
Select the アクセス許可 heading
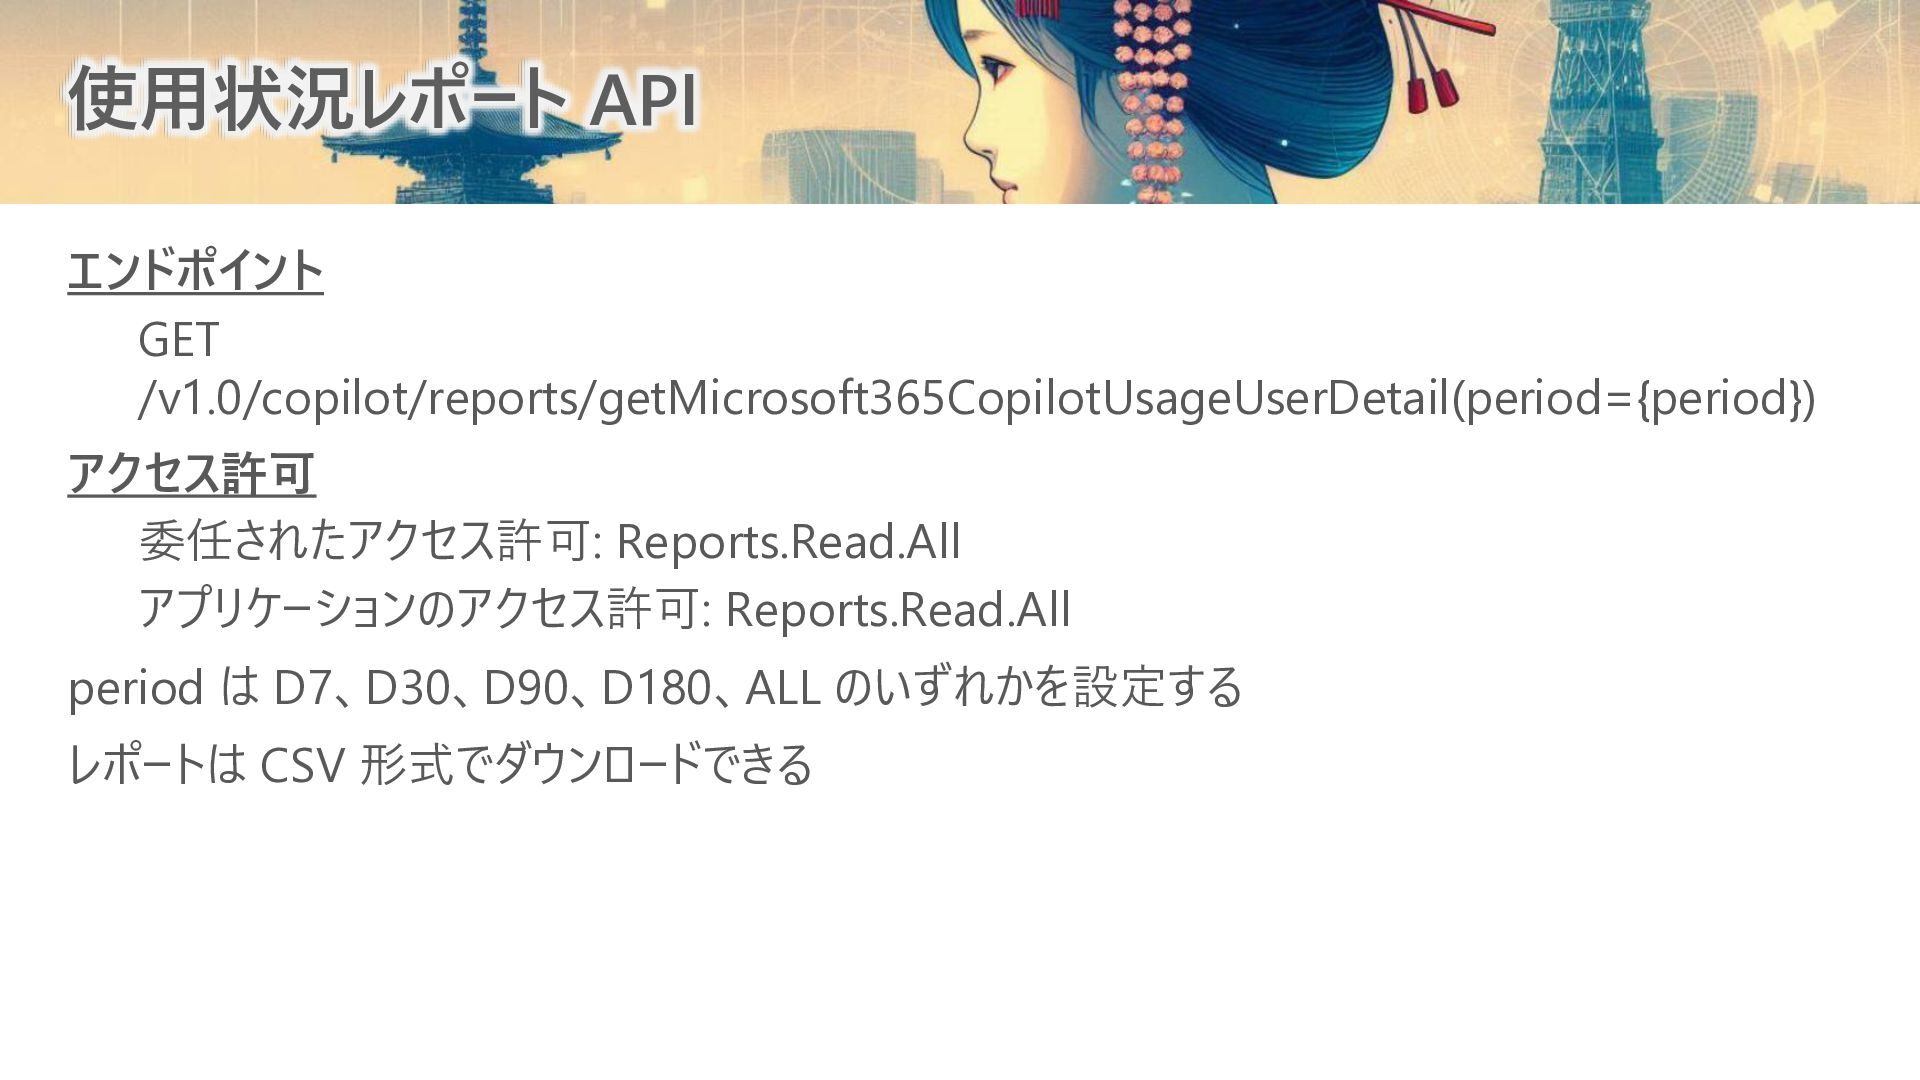pyautogui.click(x=191, y=473)
